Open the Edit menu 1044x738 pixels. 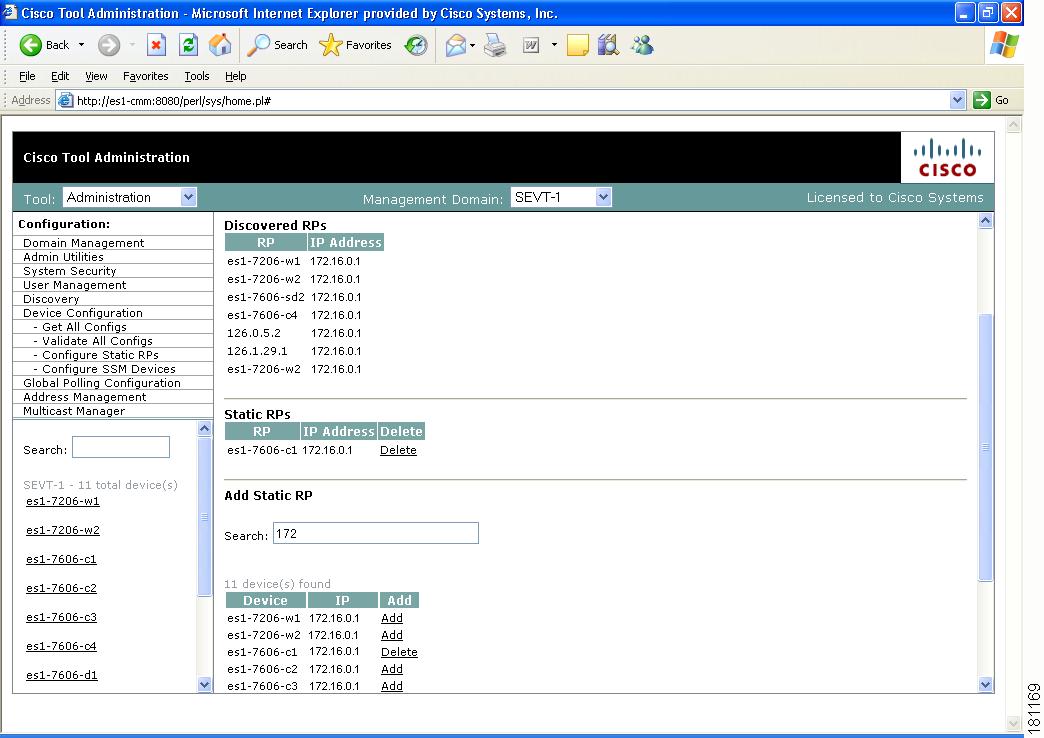pos(60,76)
